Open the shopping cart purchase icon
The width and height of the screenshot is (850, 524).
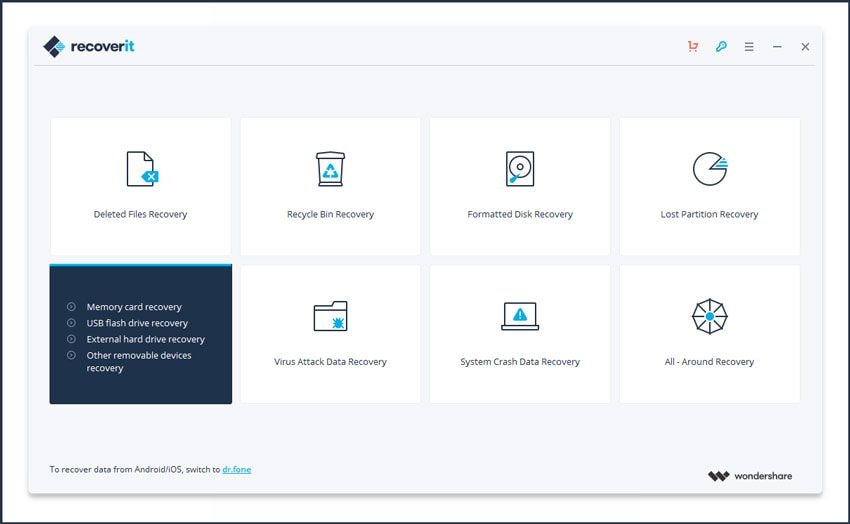693,47
